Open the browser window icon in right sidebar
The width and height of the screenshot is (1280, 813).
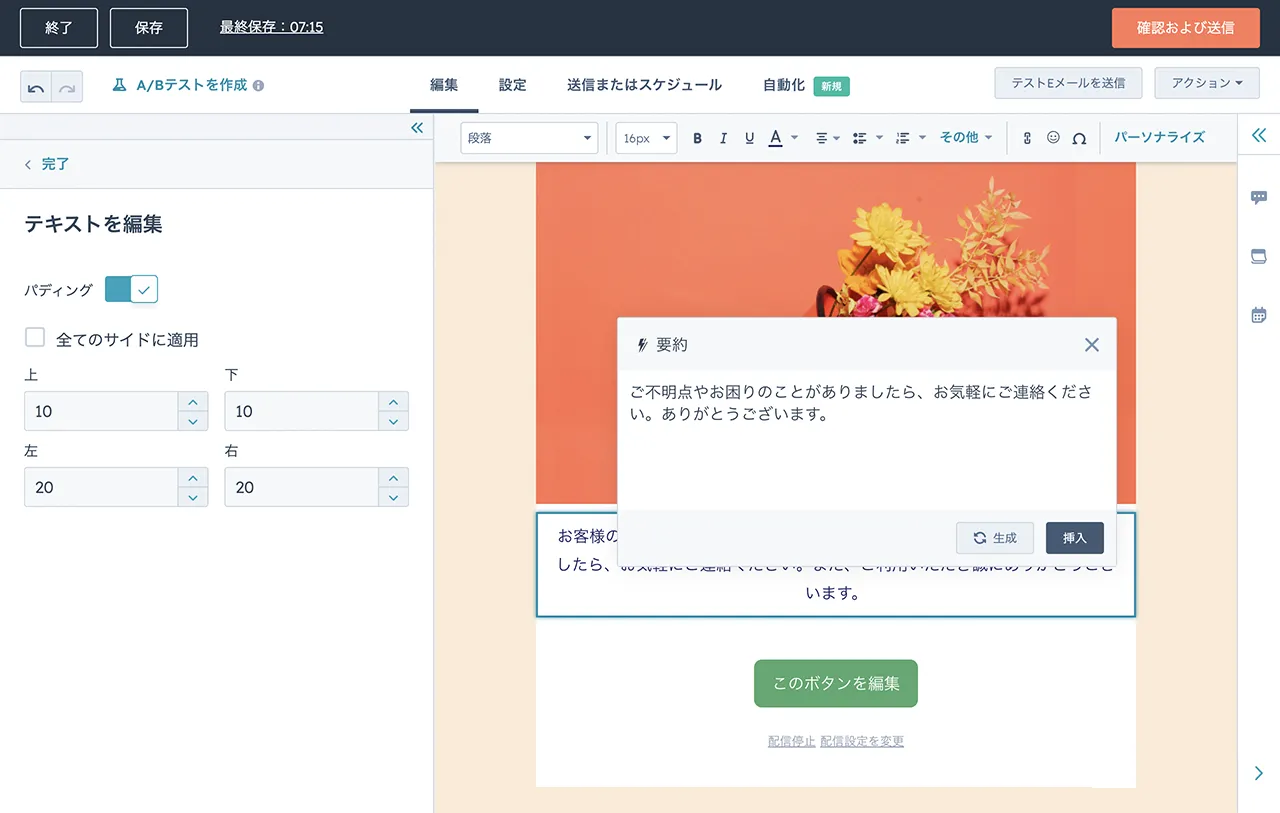click(1259, 256)
